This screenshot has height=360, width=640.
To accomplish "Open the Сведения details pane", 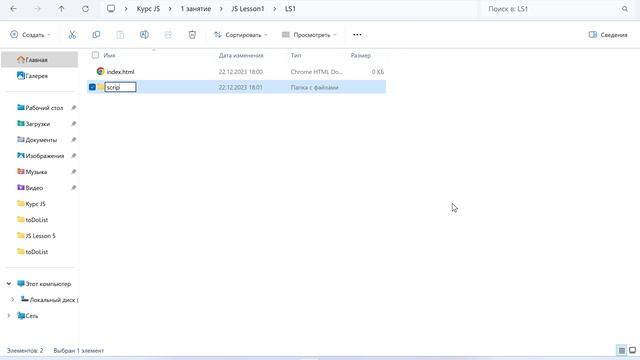I will [608, 35].
